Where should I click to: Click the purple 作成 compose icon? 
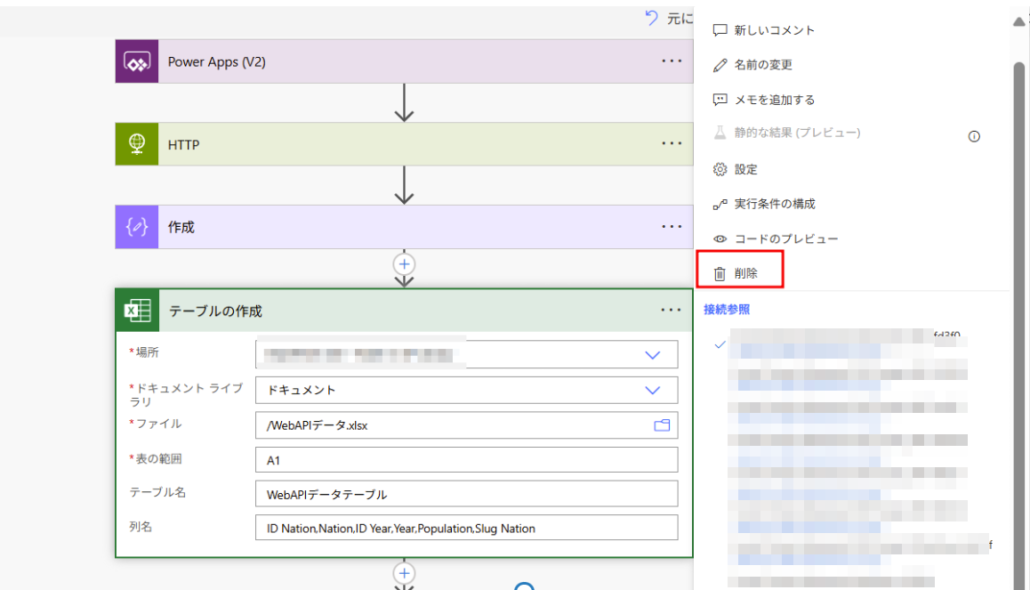point(137,227)
